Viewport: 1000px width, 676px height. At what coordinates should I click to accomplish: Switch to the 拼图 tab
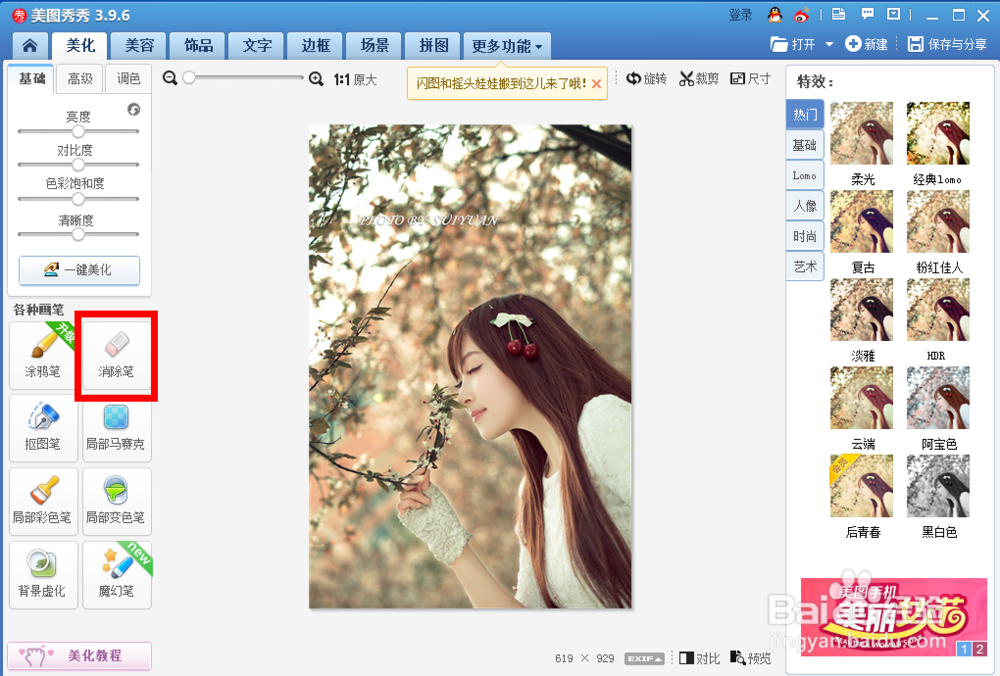click(433, 45)
